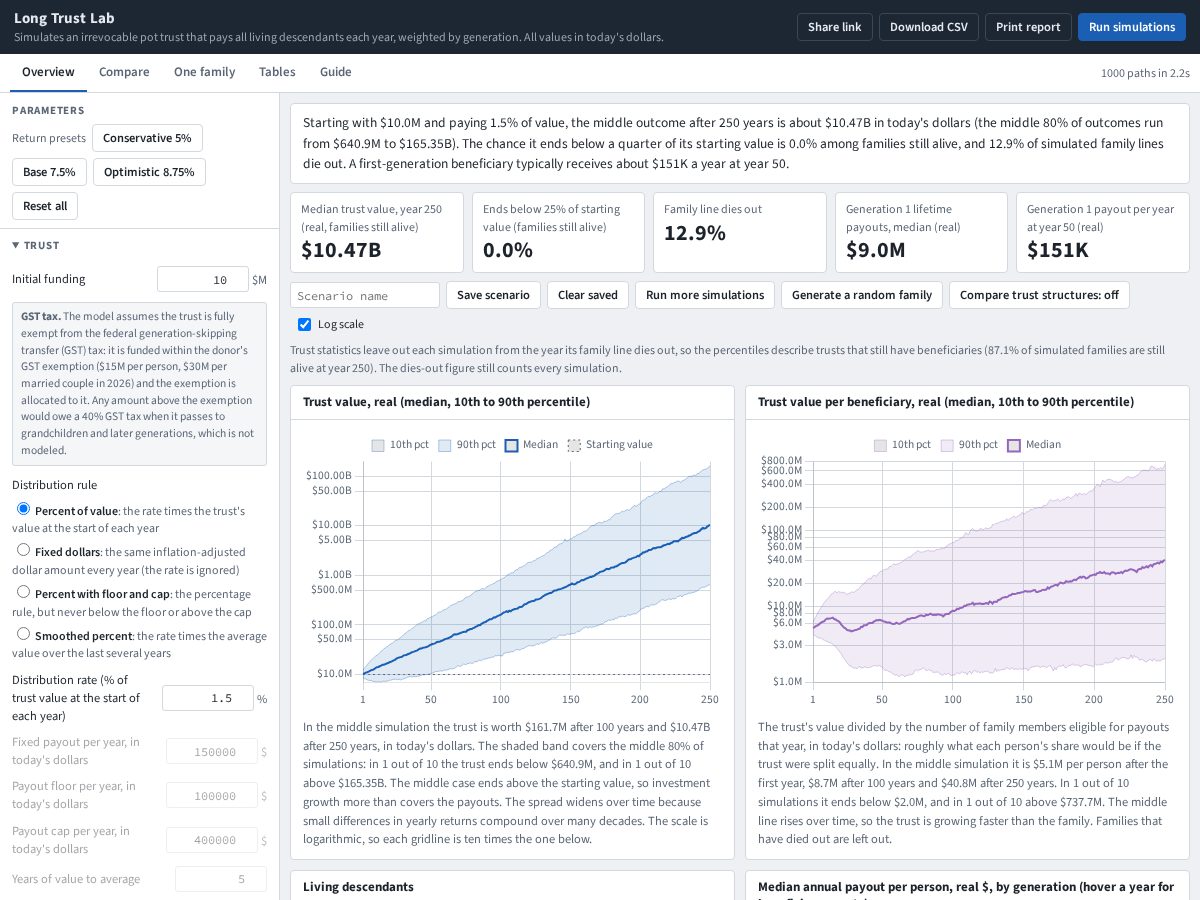Switch to the Overview tab

(x=48, y=72)
